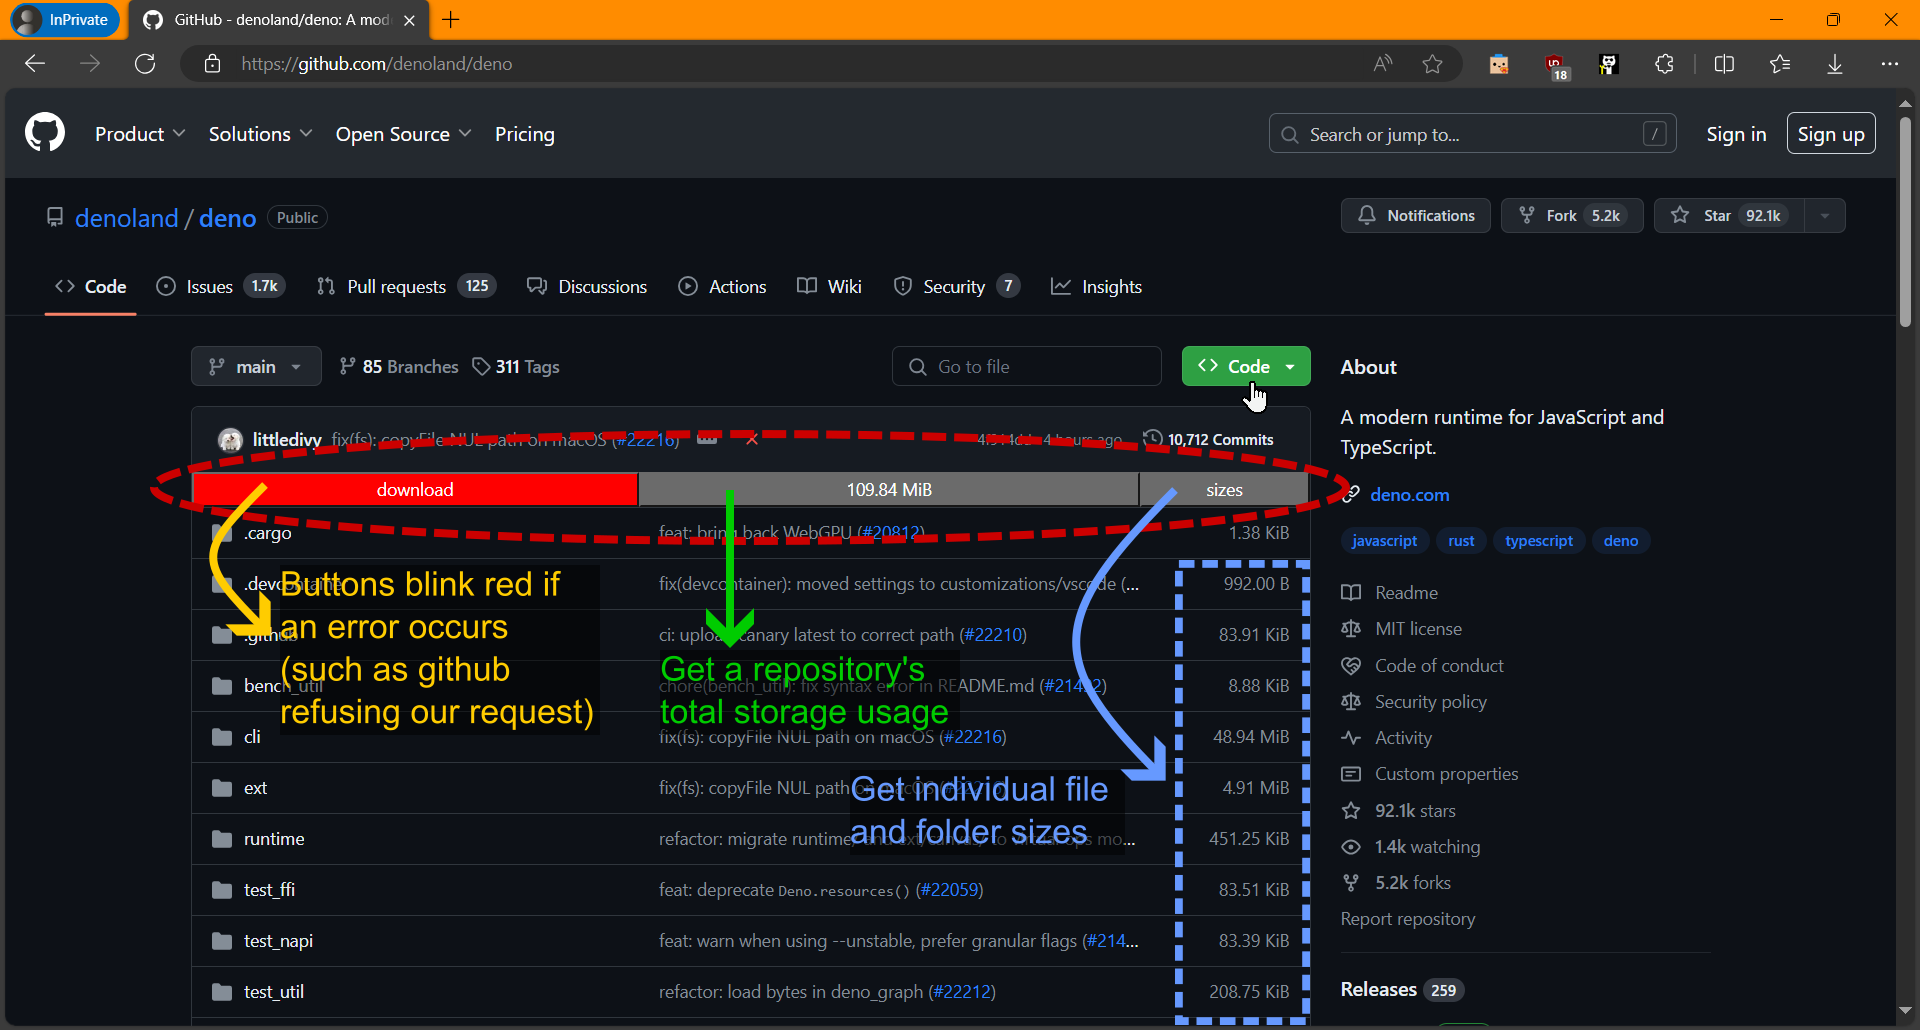
Task: Click the sizes button
Action: (1224, 490)
